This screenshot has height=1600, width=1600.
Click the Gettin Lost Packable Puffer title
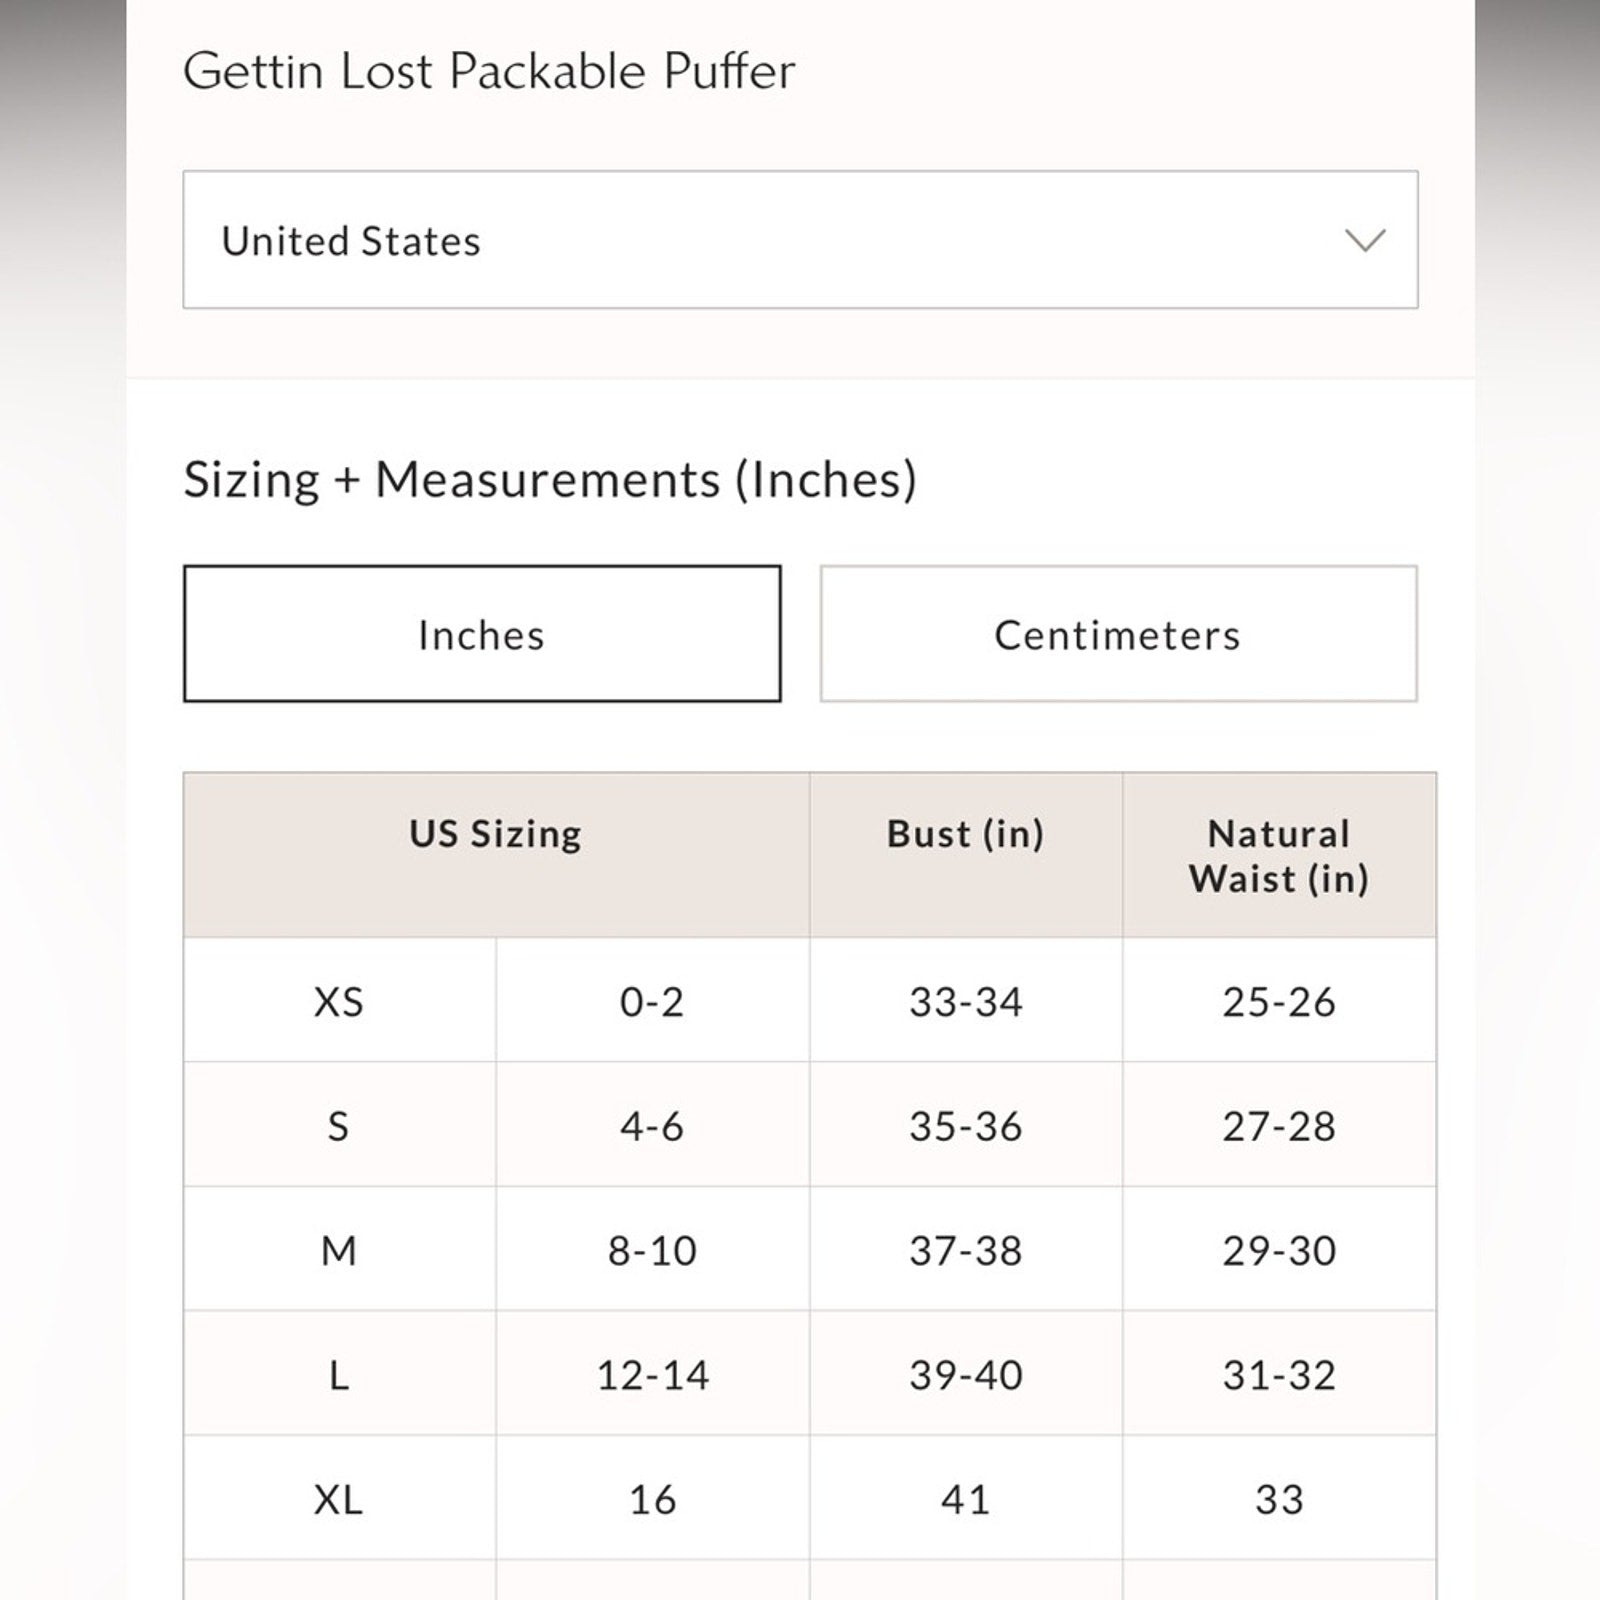pos(489,71)
